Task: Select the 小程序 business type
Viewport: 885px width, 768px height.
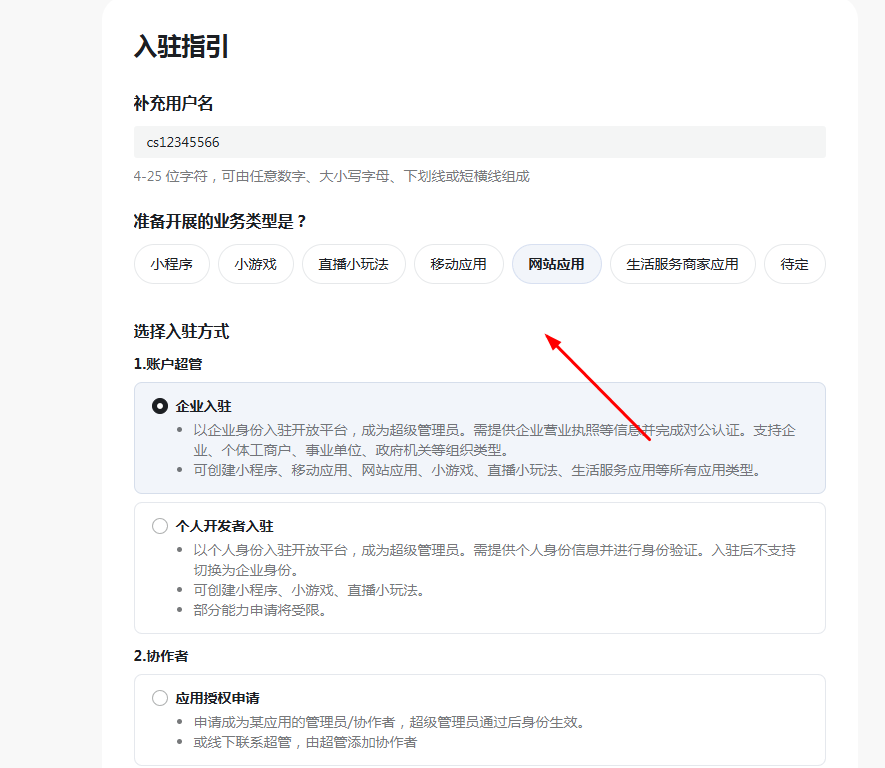Action: 172,264
